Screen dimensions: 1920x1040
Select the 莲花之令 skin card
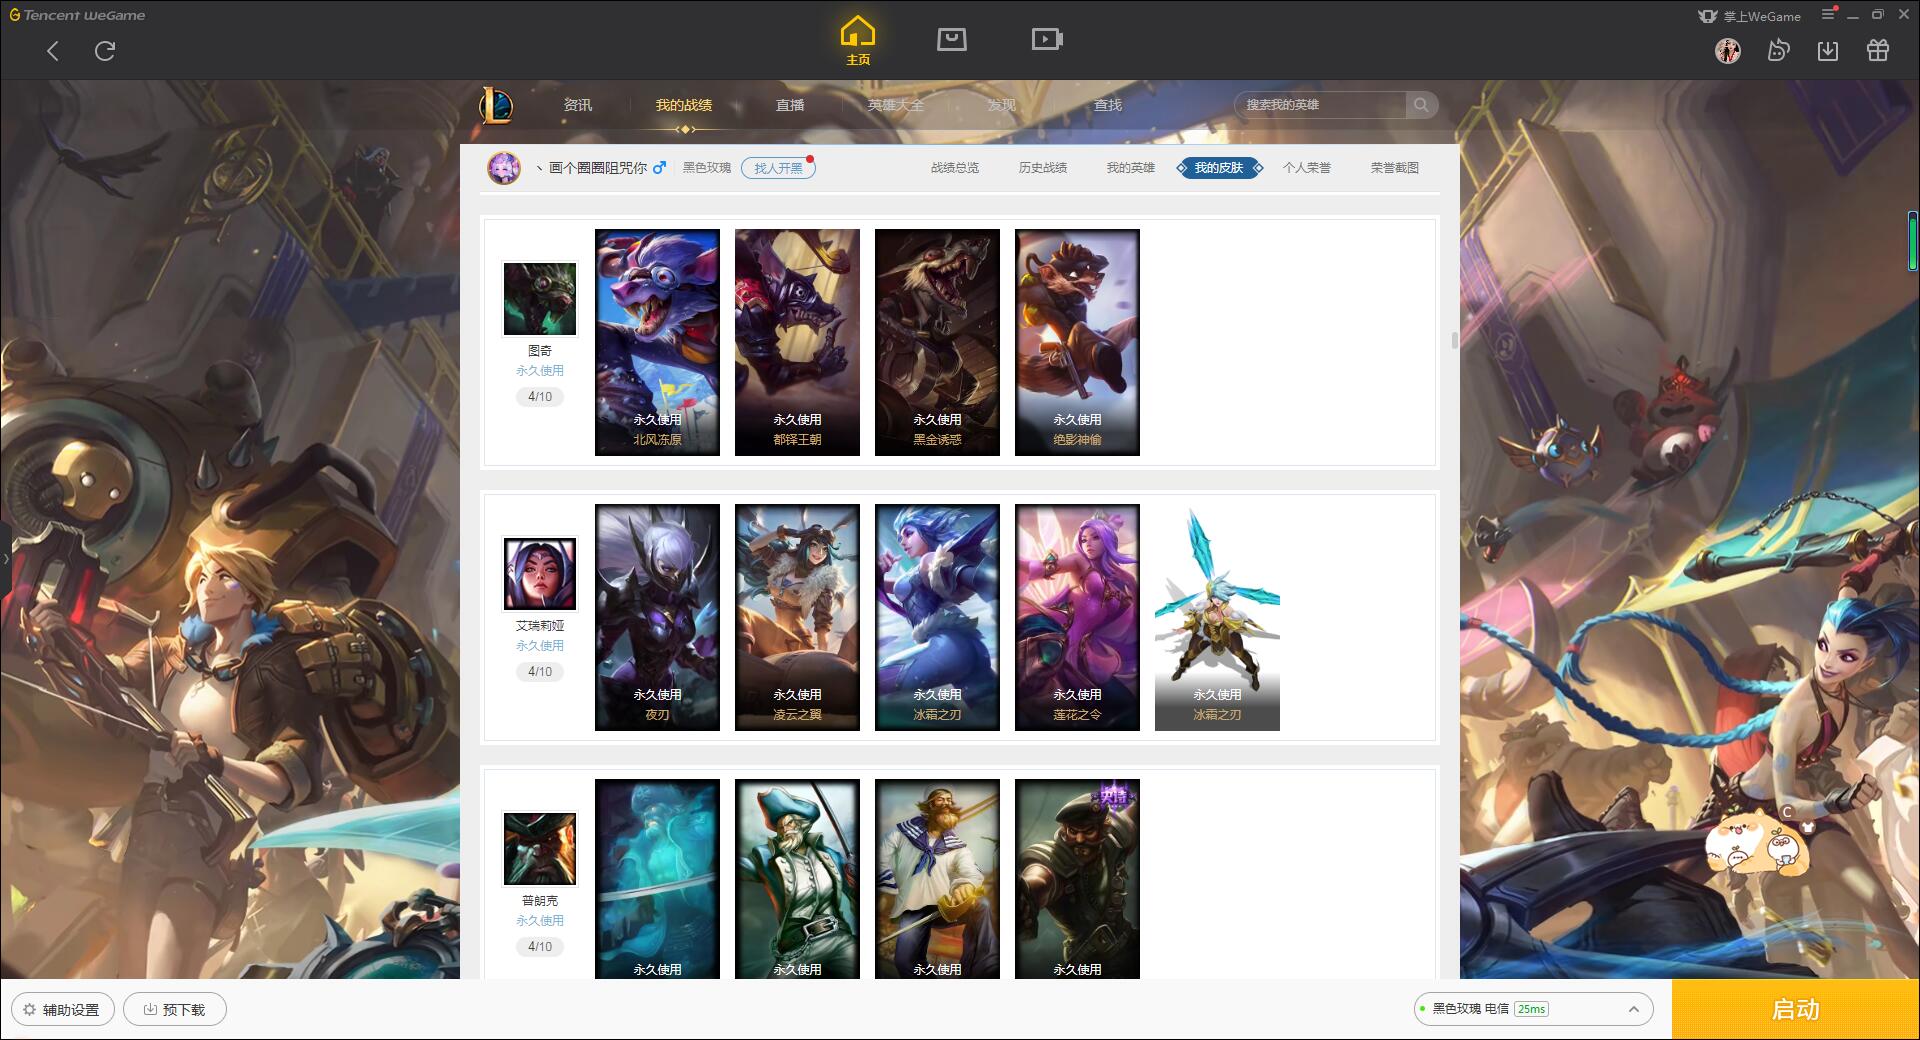point(1077,617)
